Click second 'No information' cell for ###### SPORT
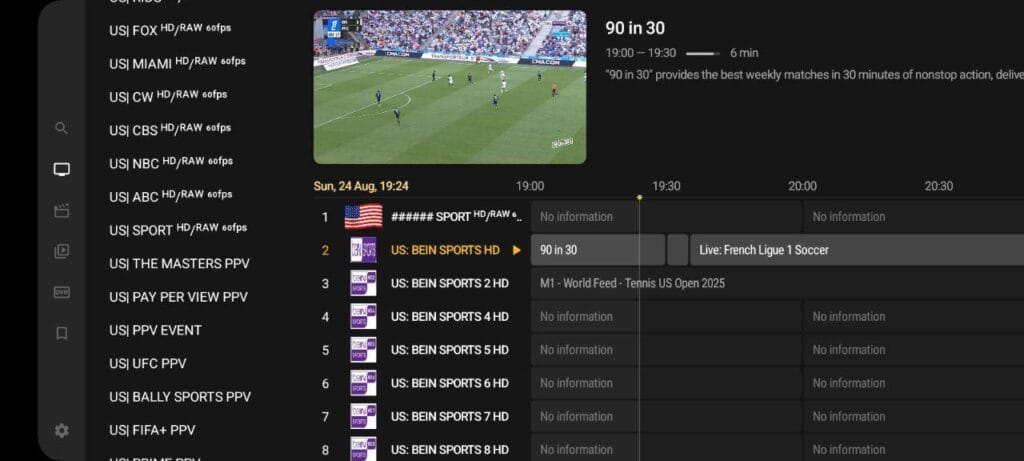 tap(914, 217)
